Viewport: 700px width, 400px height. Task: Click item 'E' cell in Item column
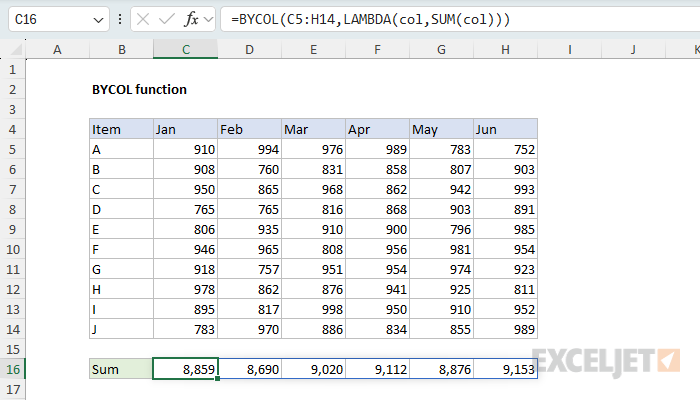click(121, 229)
